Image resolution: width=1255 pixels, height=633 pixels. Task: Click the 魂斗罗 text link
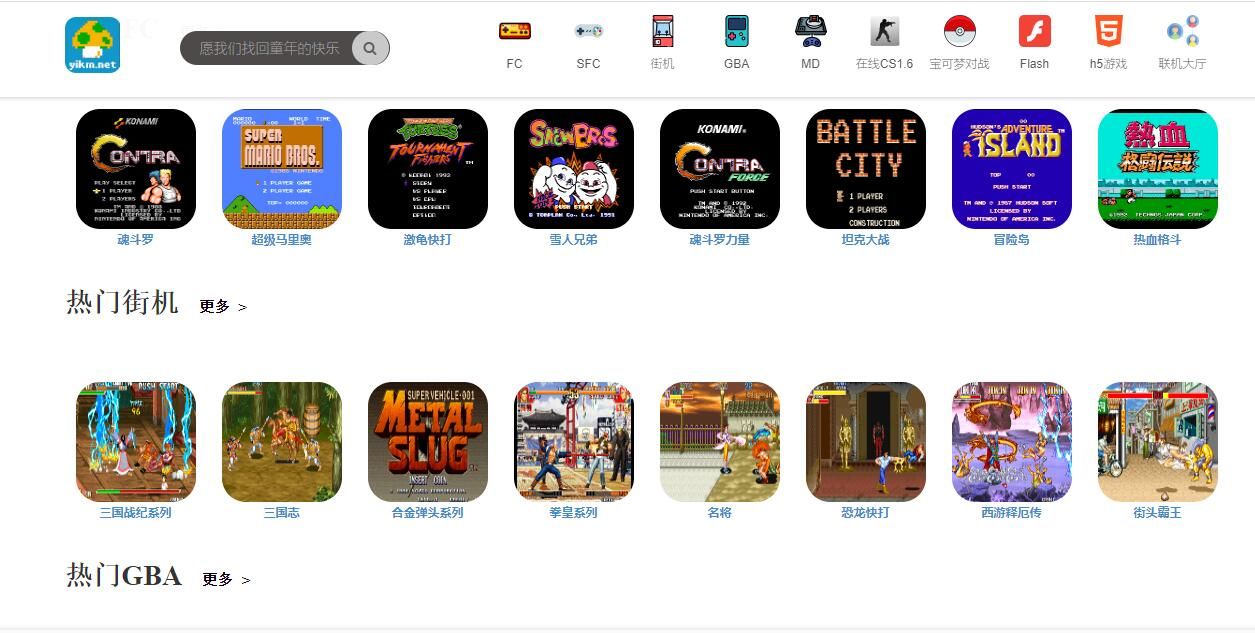coord(136,240)
